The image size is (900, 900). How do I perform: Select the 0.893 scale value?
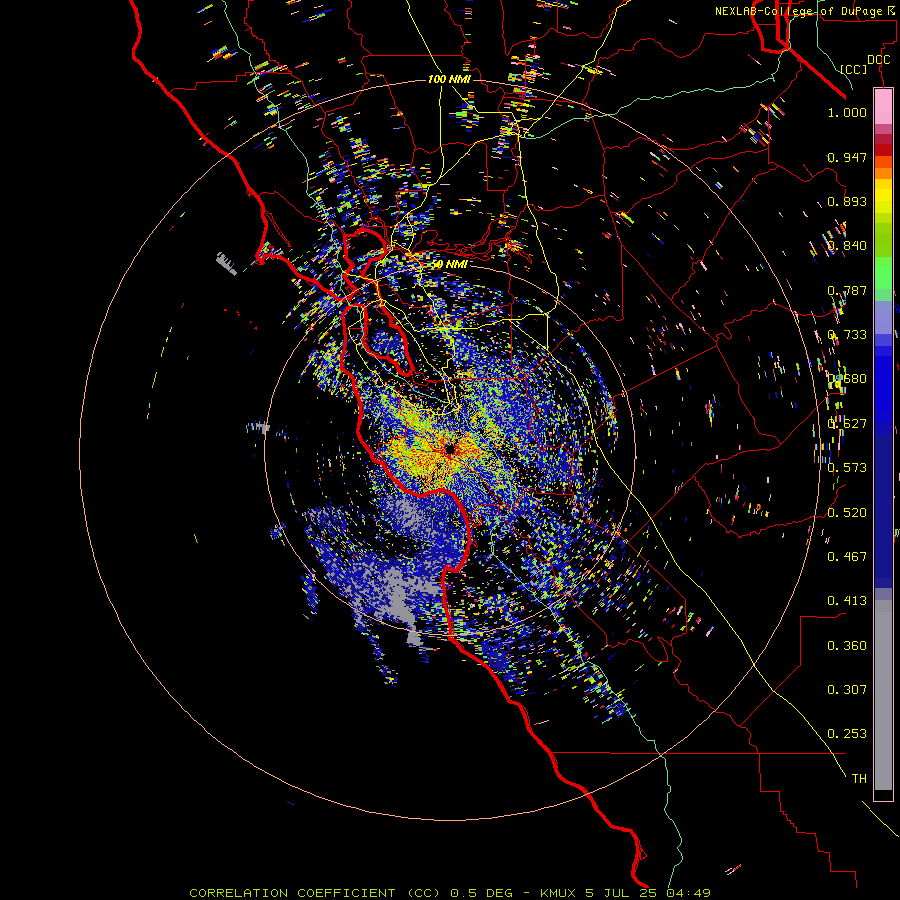point(847,201)
